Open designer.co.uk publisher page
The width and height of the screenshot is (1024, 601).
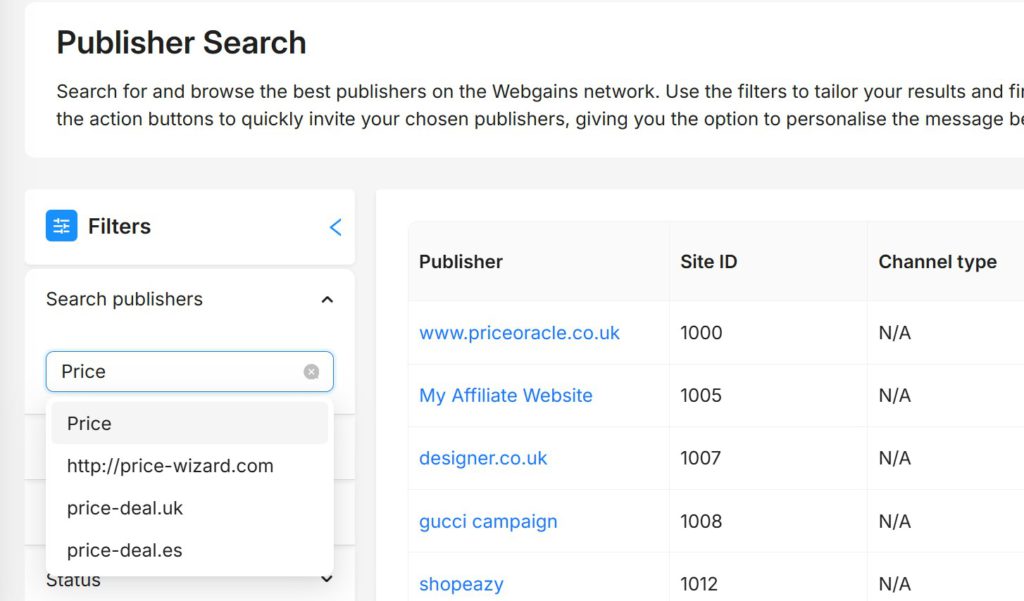point(483,458)
